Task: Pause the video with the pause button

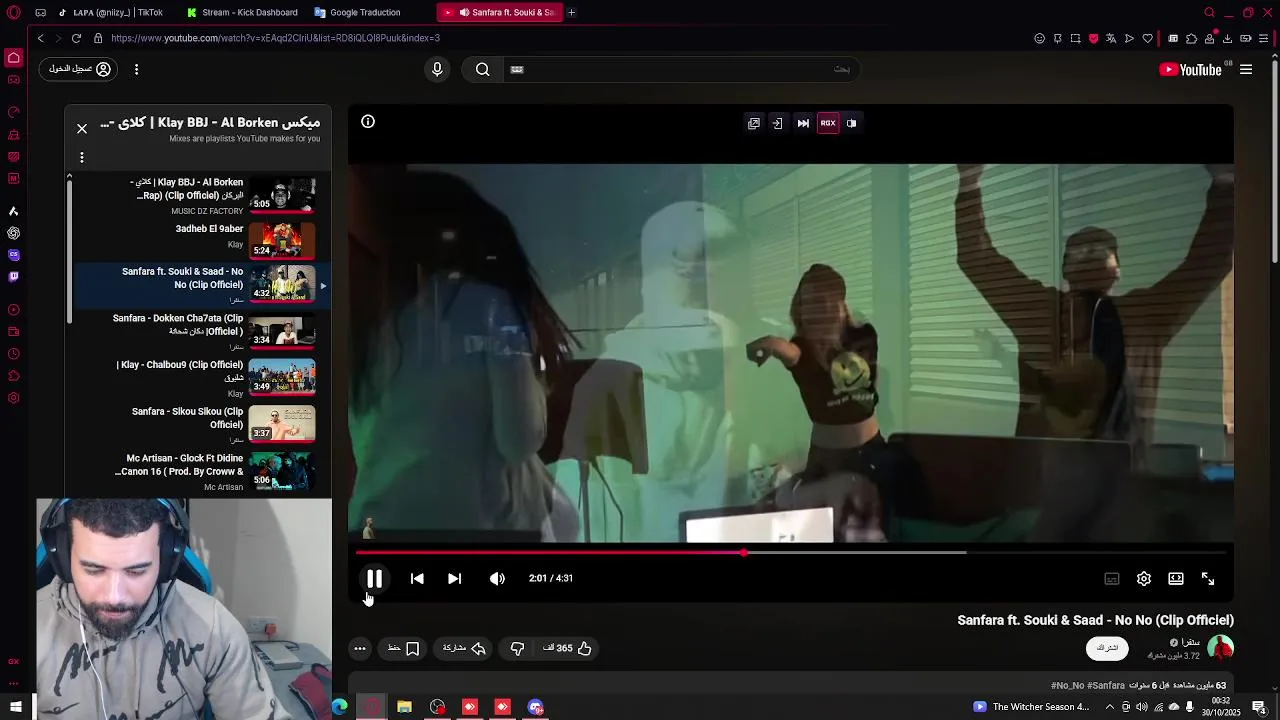Action: [374, 578]
